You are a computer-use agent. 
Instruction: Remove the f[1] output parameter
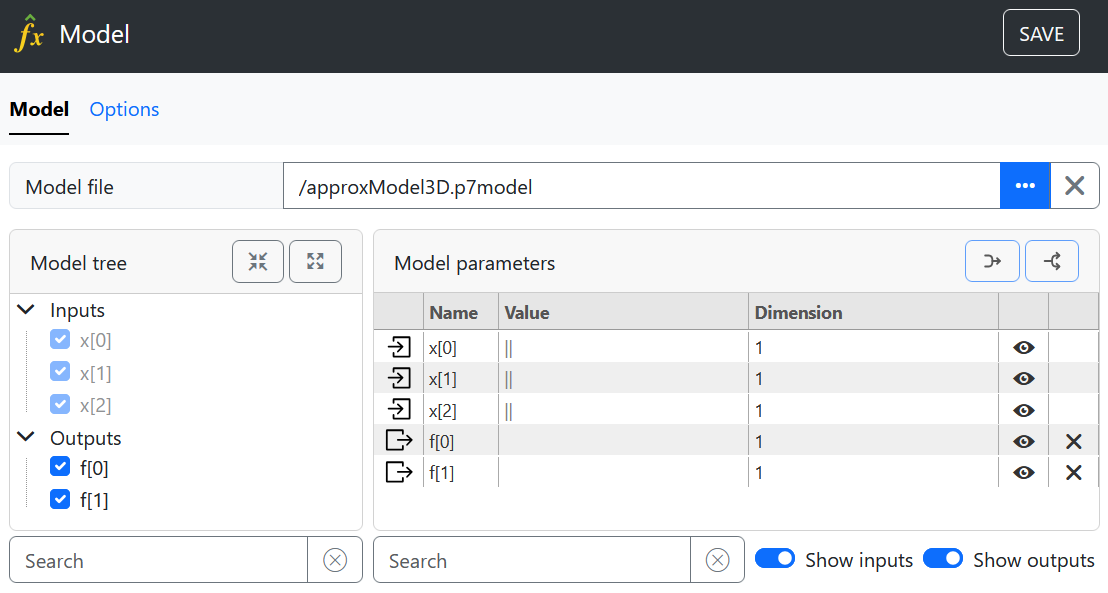tap(1073, 473)
